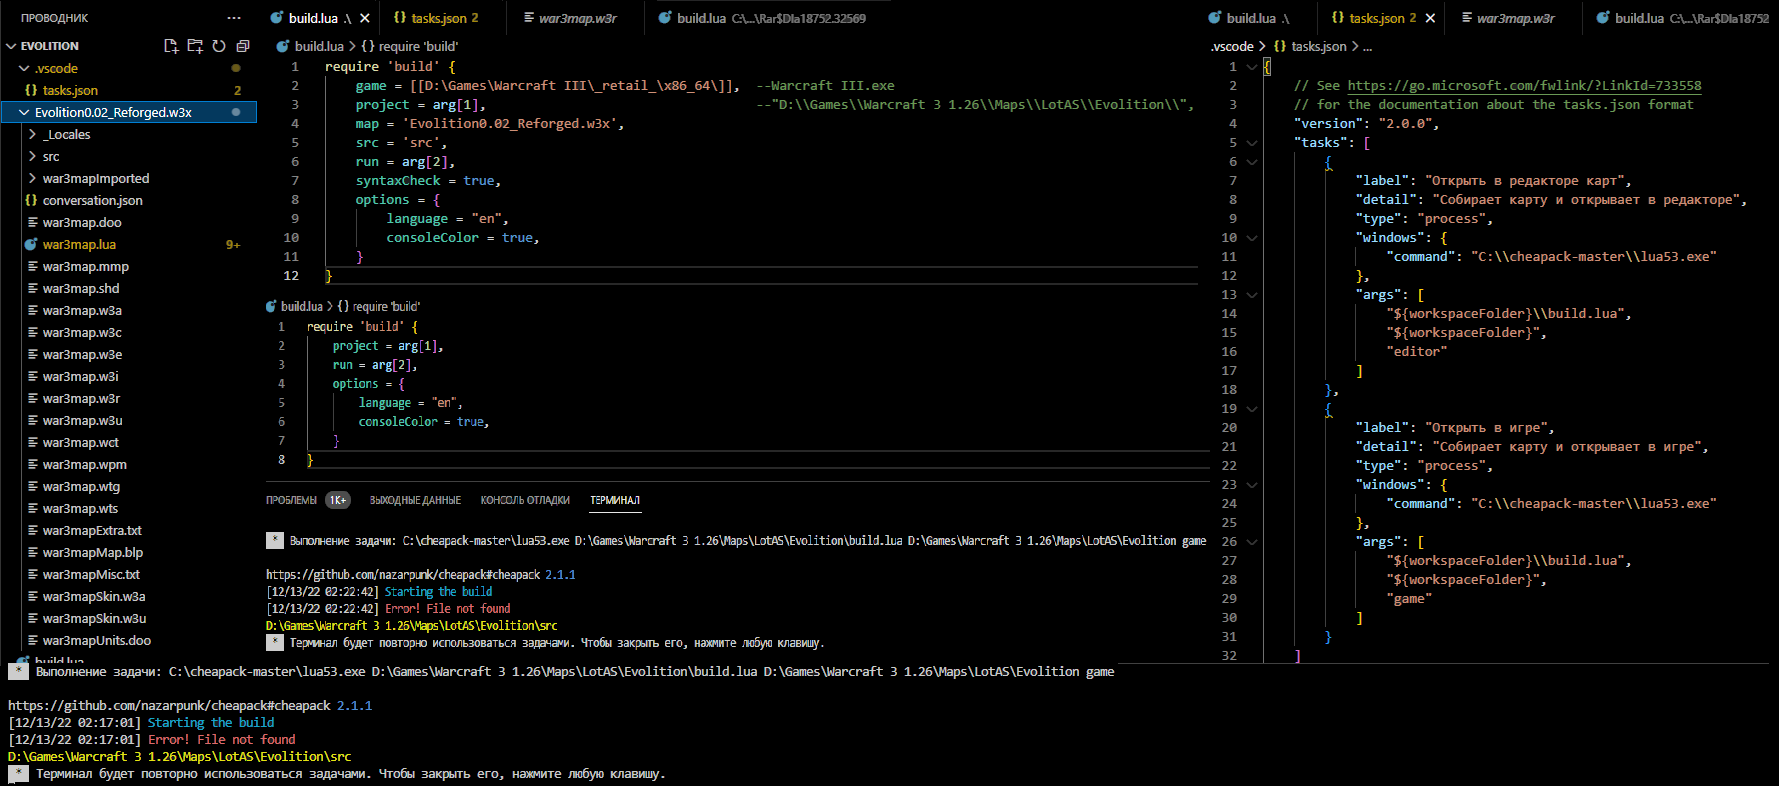Click the New File icon in Explorer
1779x786 pixels.
click(x=171, y=46)
